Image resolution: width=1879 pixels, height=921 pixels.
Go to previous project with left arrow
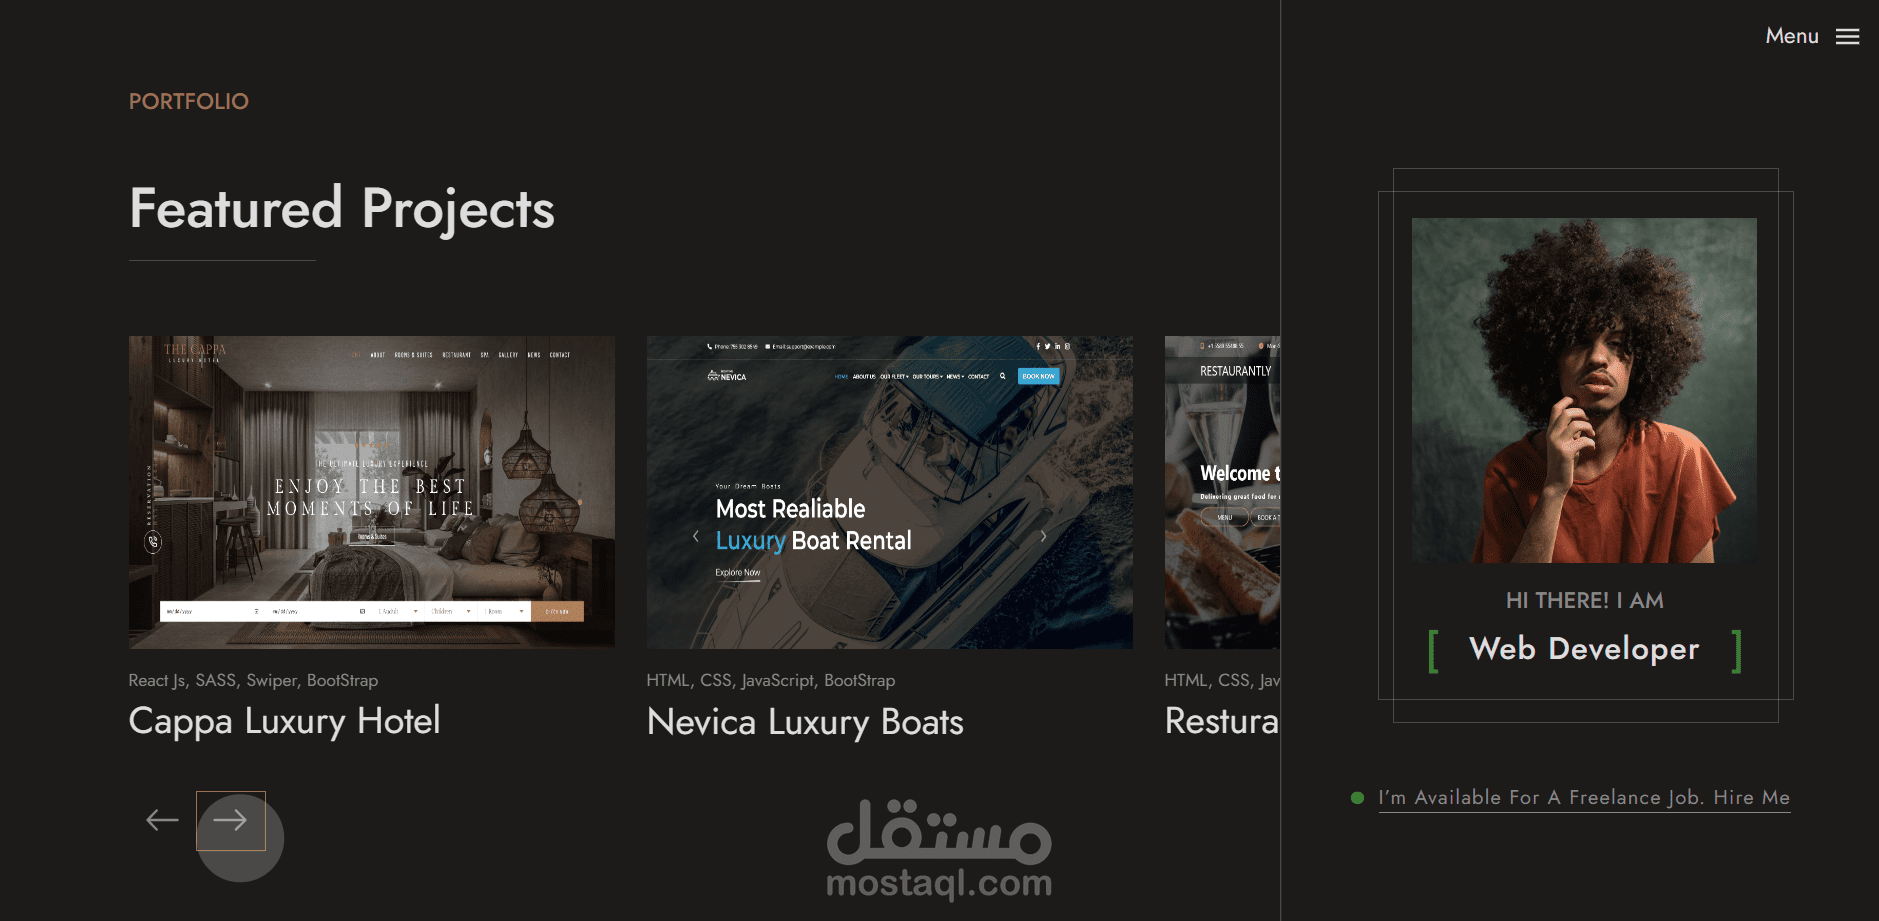coord(162,821)
